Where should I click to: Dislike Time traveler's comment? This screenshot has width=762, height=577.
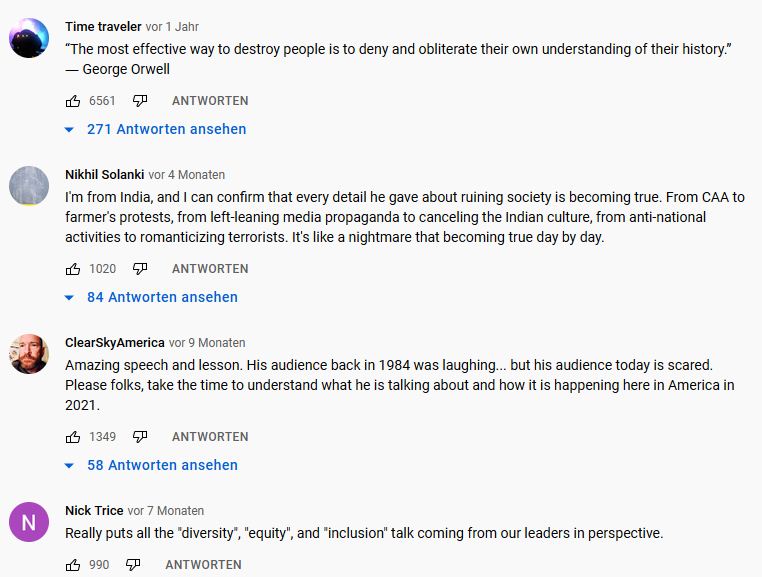coord(140,101)
